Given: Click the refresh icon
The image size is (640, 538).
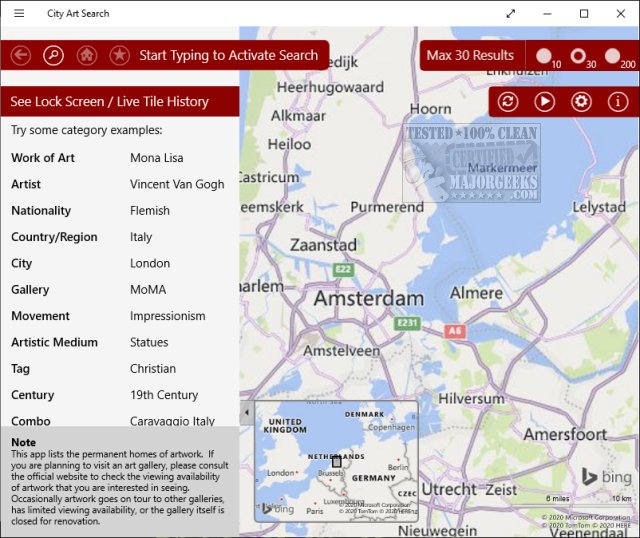Looking at the screenshot, I should pyautogui.click(x=508, y=101).
